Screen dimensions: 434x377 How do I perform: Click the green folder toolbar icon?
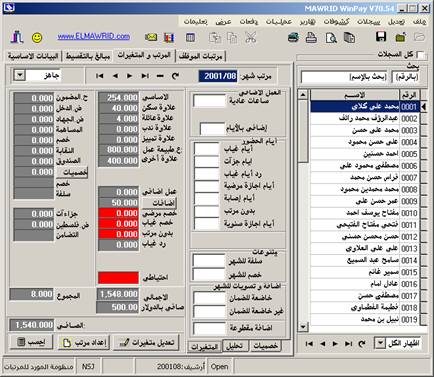tap(400, 37)
